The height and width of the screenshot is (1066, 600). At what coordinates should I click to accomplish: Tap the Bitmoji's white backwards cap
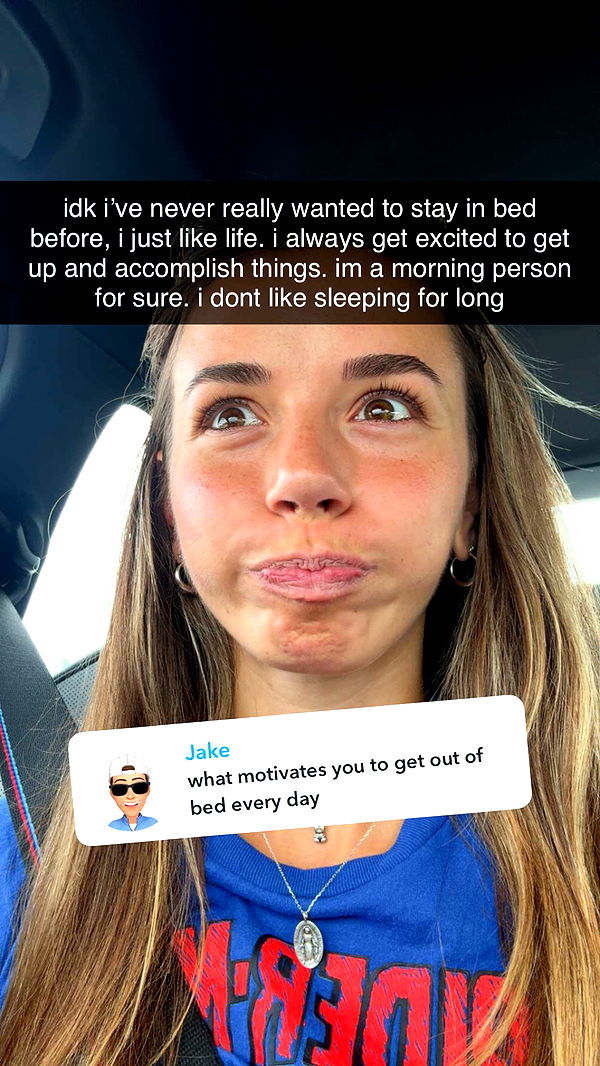126,766
